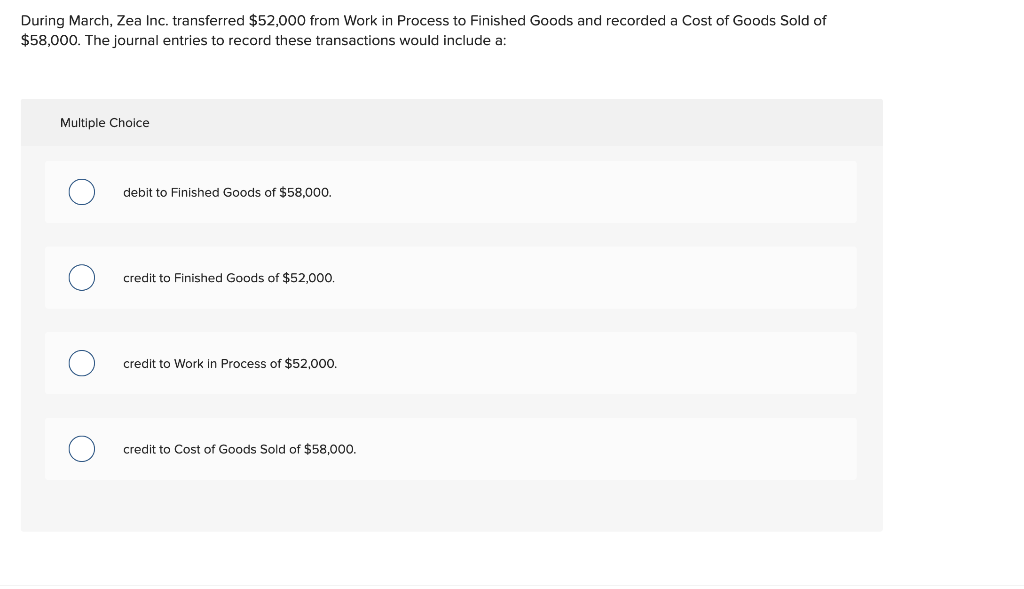
Task: Select the radio button for 'credit to Cost of Goods Sold of $58,000'
Action: (81, 449)
